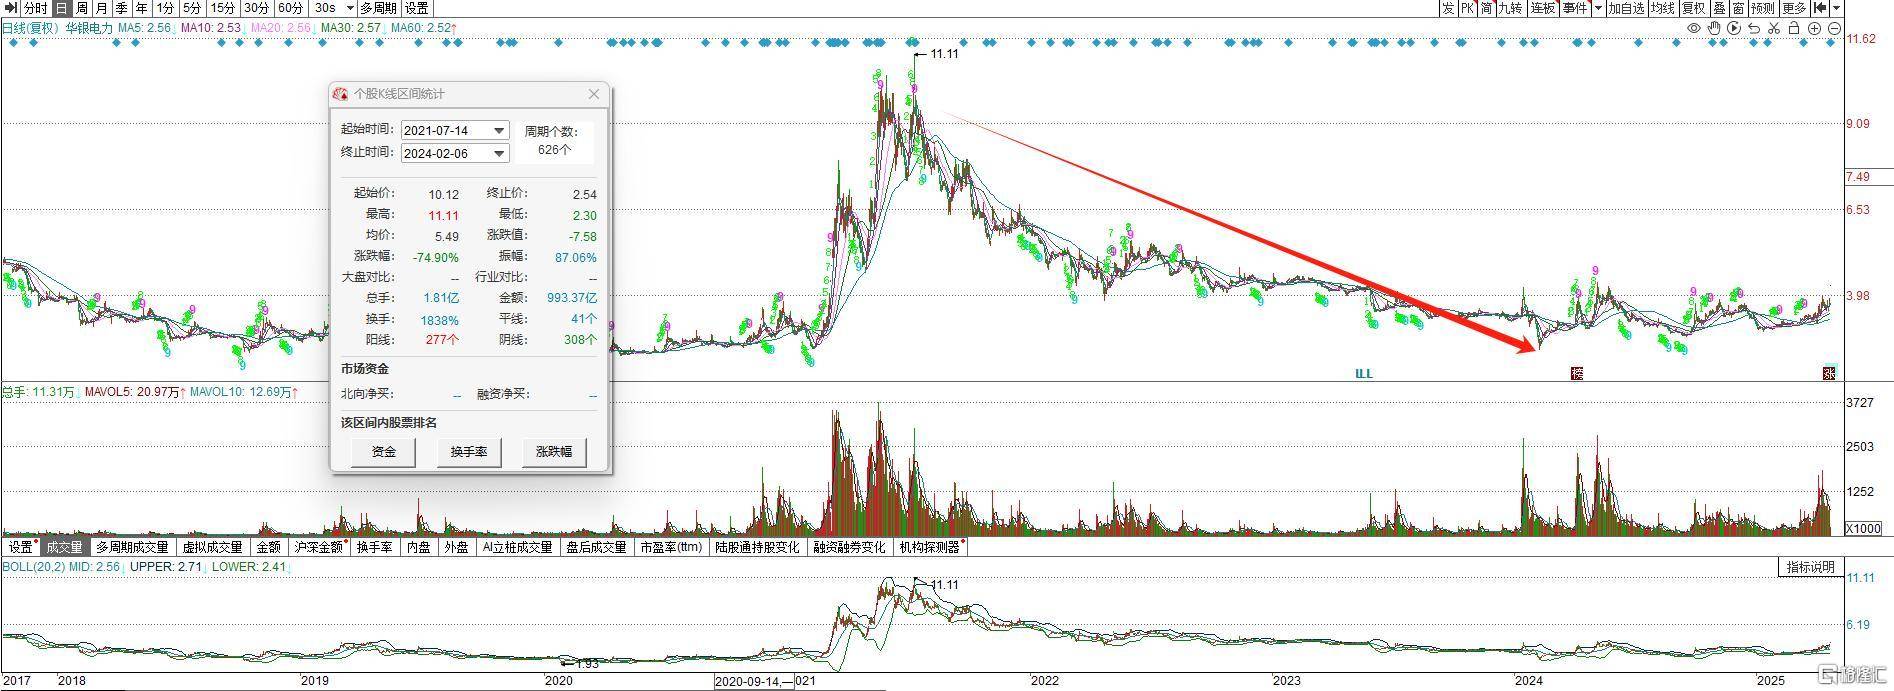Zoom in with the plus circle icon
This screenshot has height=691, width=1894.
pyautogui.click(x=1815, y=28)
